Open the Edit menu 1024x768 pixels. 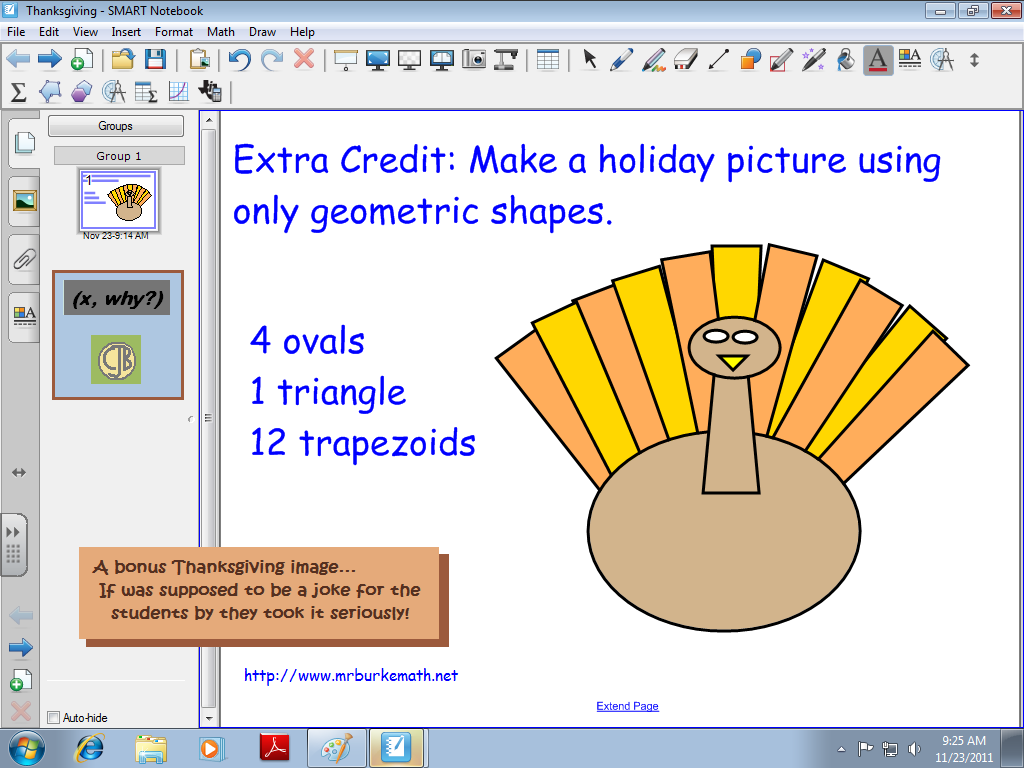[49, 31]
